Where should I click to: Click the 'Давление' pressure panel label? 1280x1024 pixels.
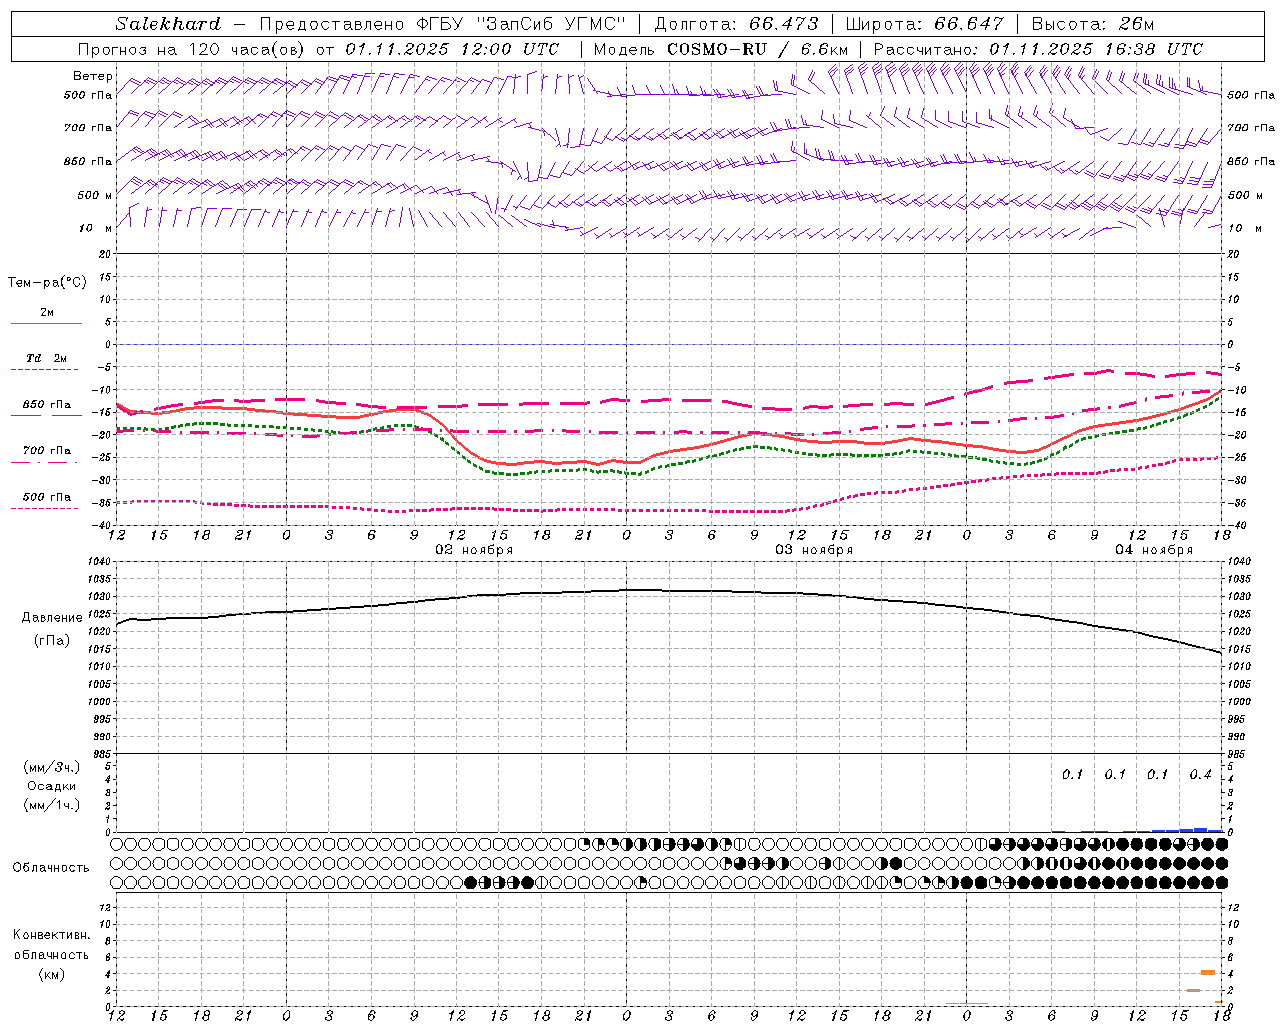pos(52,618)
